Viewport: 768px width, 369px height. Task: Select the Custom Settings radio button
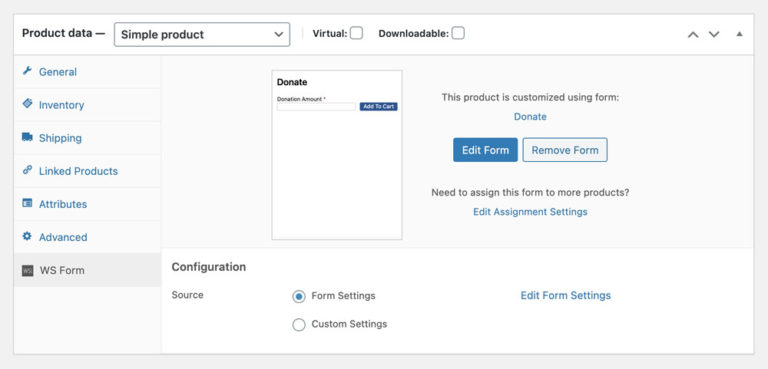tap(299, 325)
